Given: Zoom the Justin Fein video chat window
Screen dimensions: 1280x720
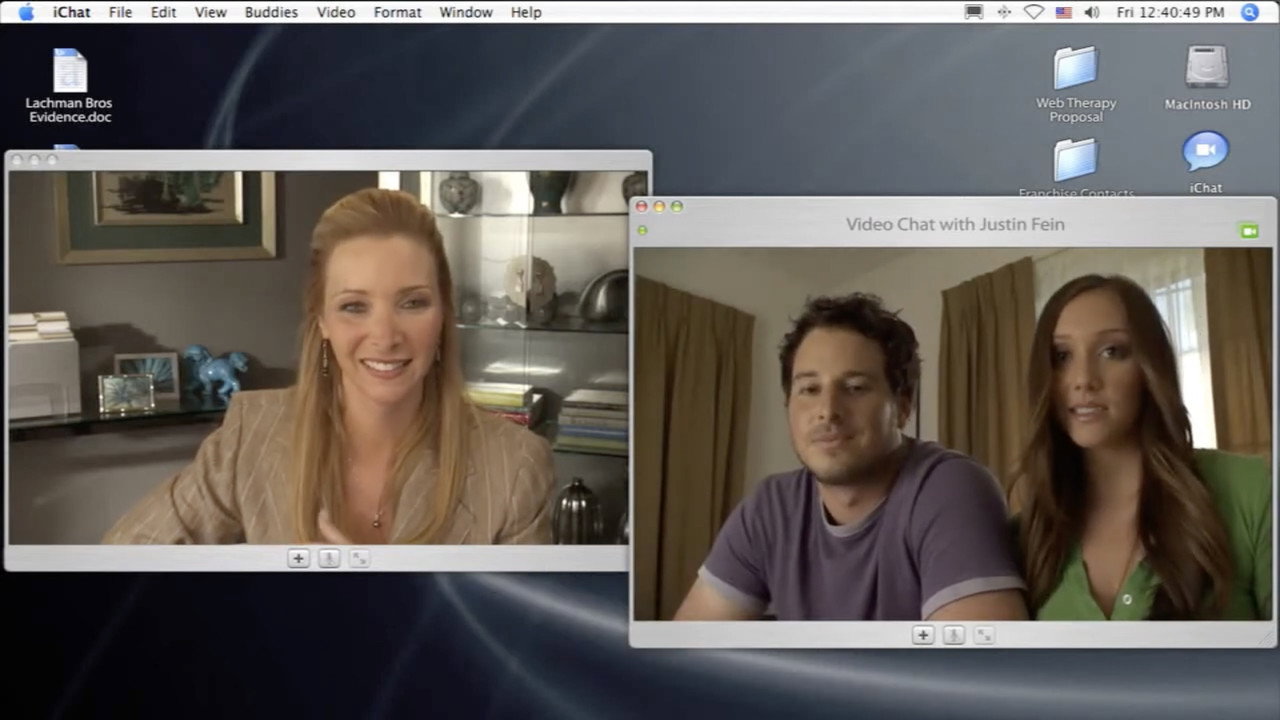Looking at the screenshot, I should tap(677, 207).
